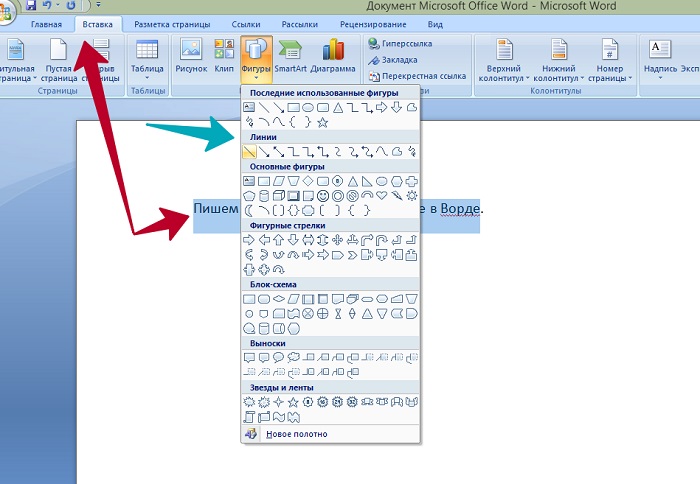Pick the Magnetic disk flowchart shape

(264, 329)
